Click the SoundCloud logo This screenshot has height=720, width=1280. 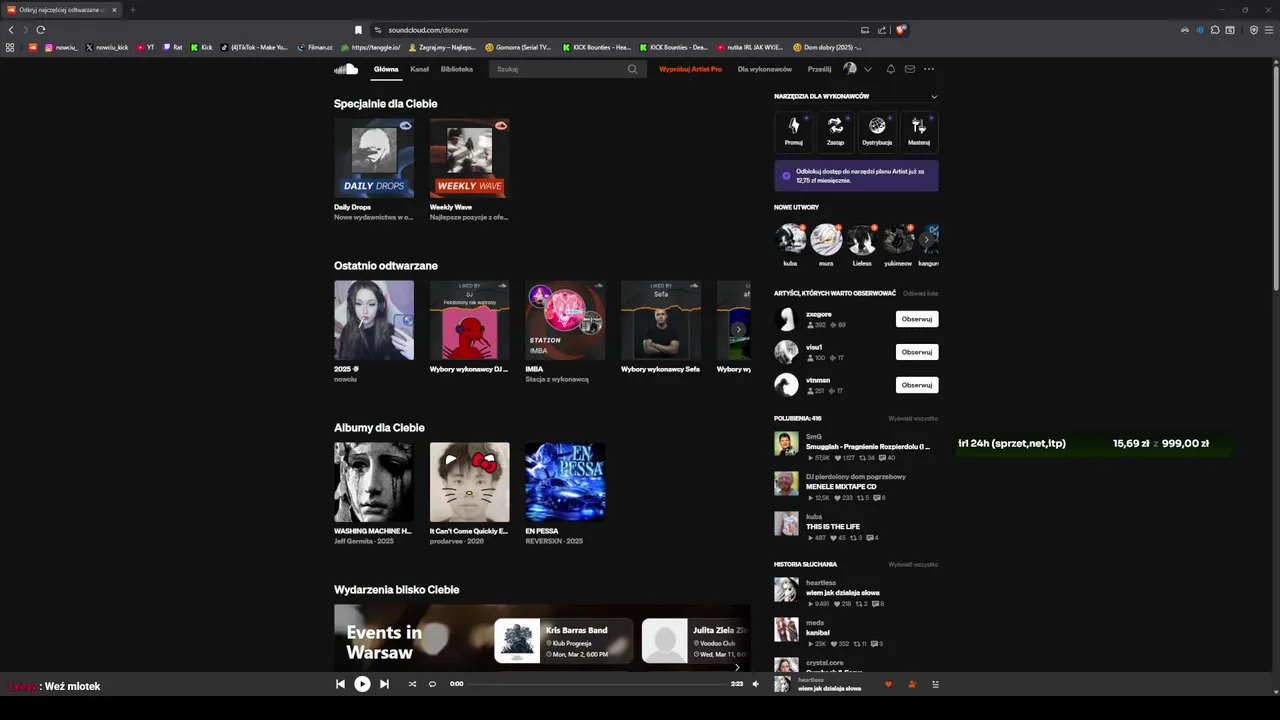tap(346, 69)
